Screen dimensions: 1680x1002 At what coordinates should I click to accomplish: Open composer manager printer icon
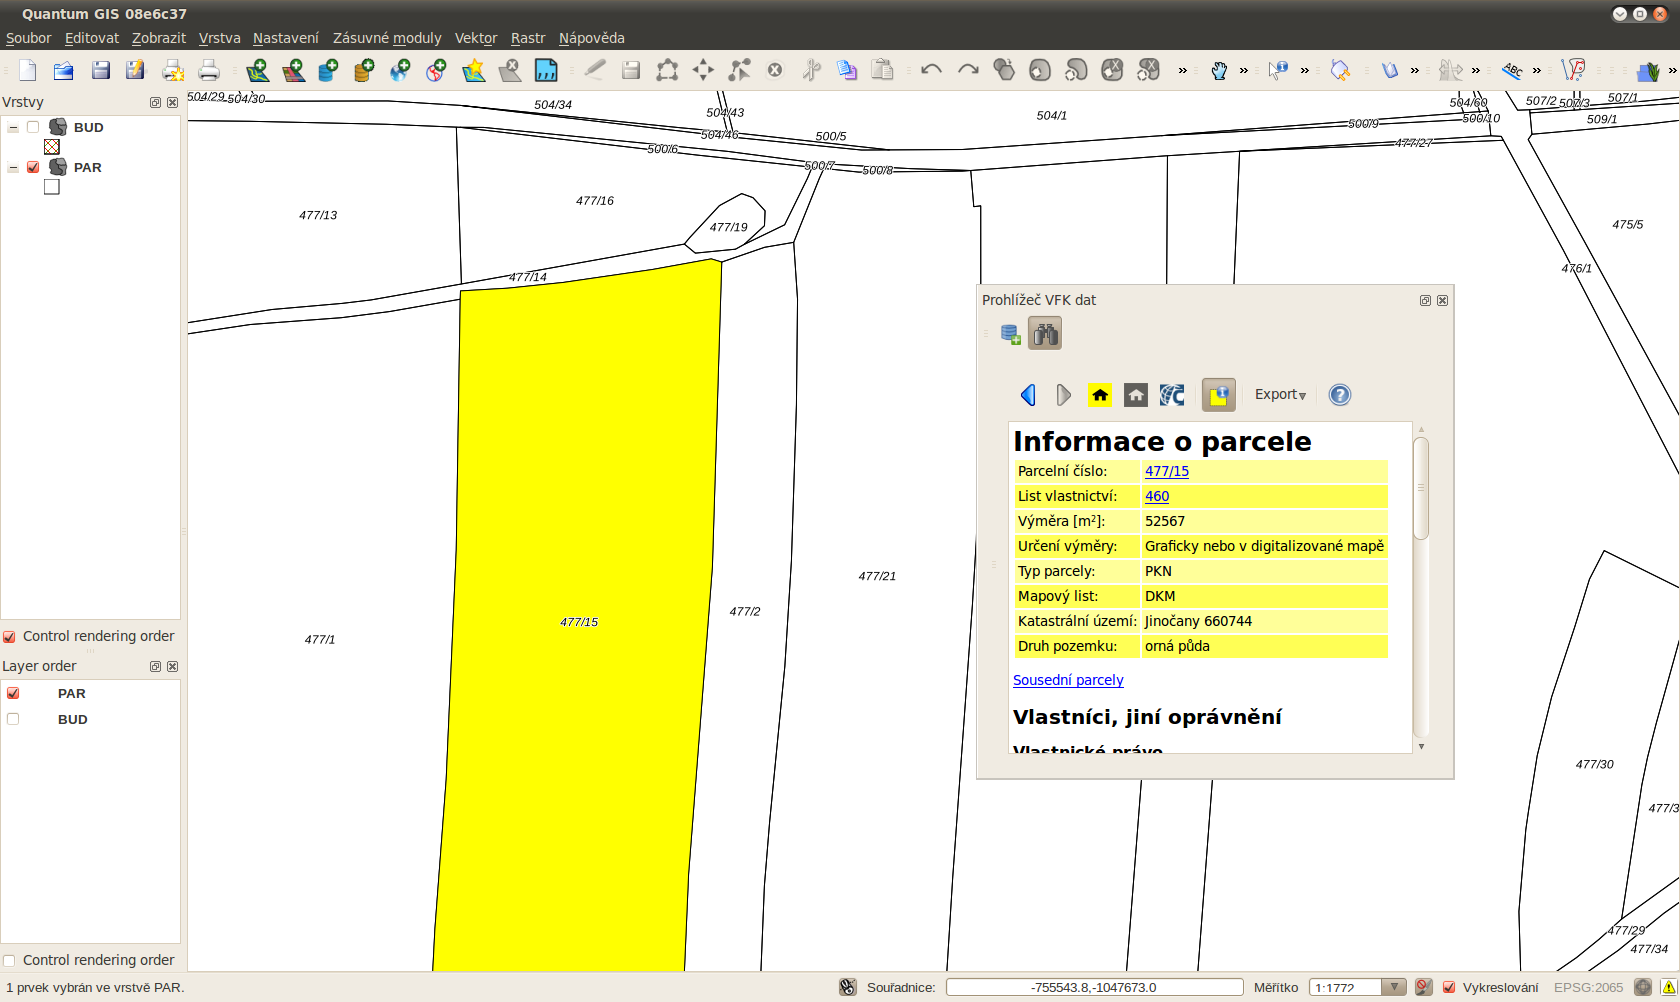(x=209, y=70)
